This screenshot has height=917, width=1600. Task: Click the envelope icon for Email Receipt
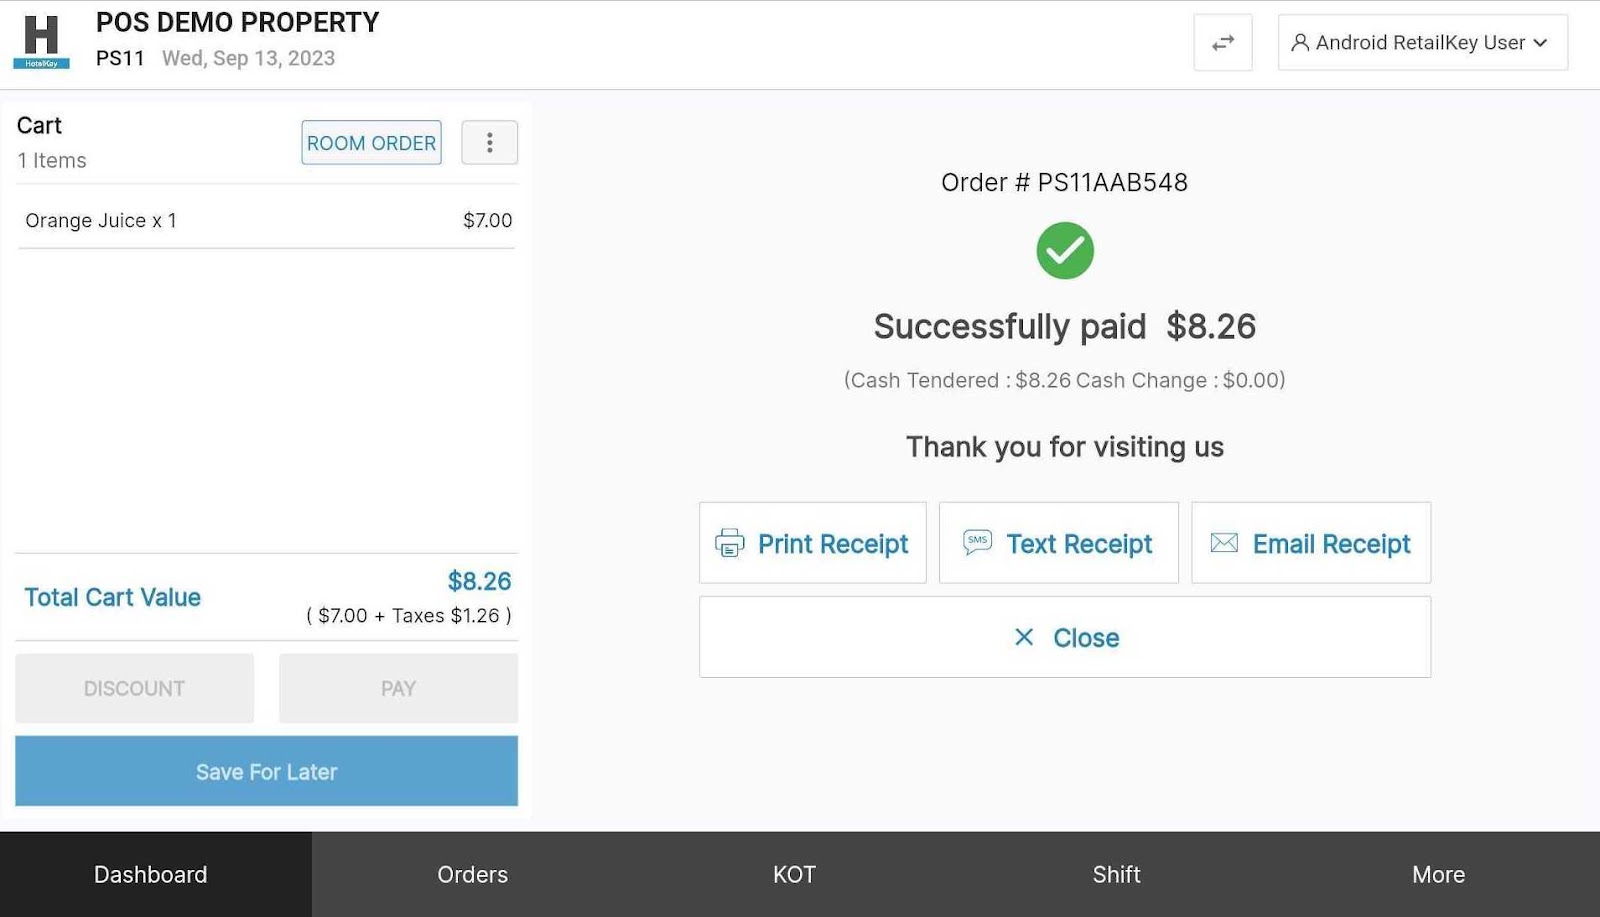[x=1224, y=543]
